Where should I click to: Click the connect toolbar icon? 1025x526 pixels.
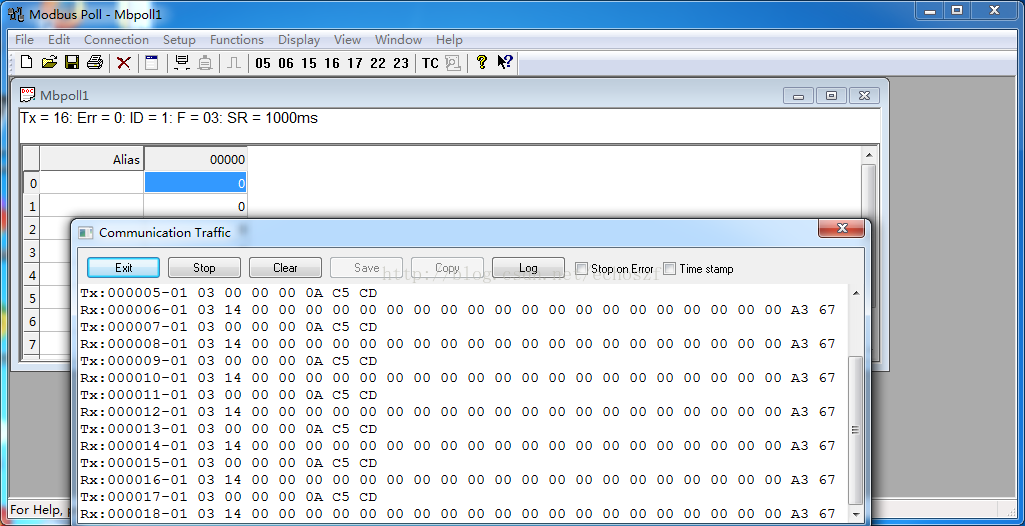(182, 63)
